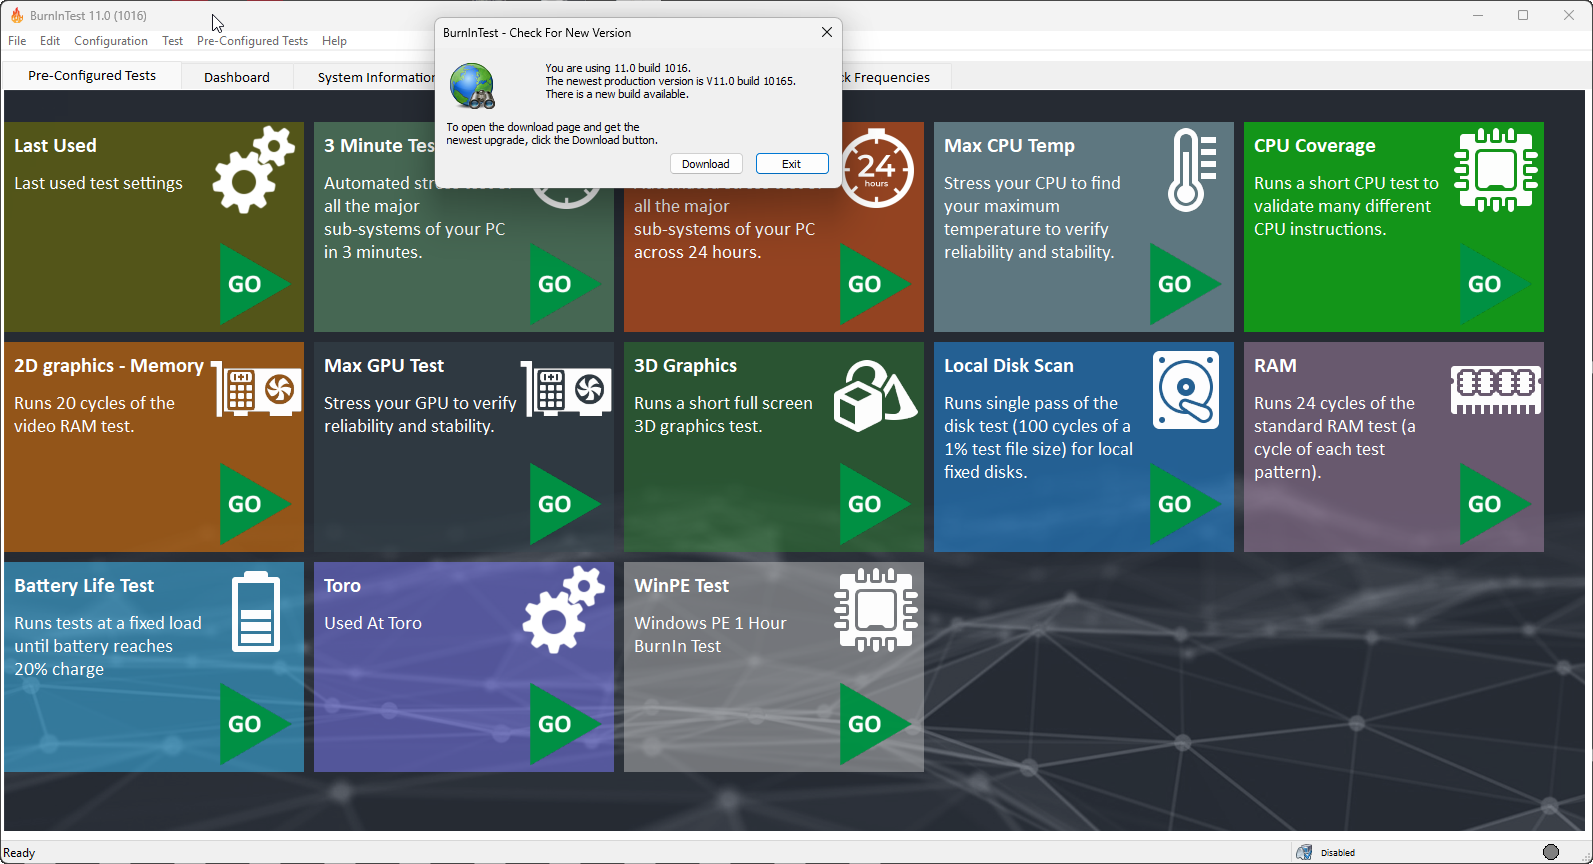Click the WinPE Test tile title
This screenshot has width=1593, height=864.
[681, 586]
